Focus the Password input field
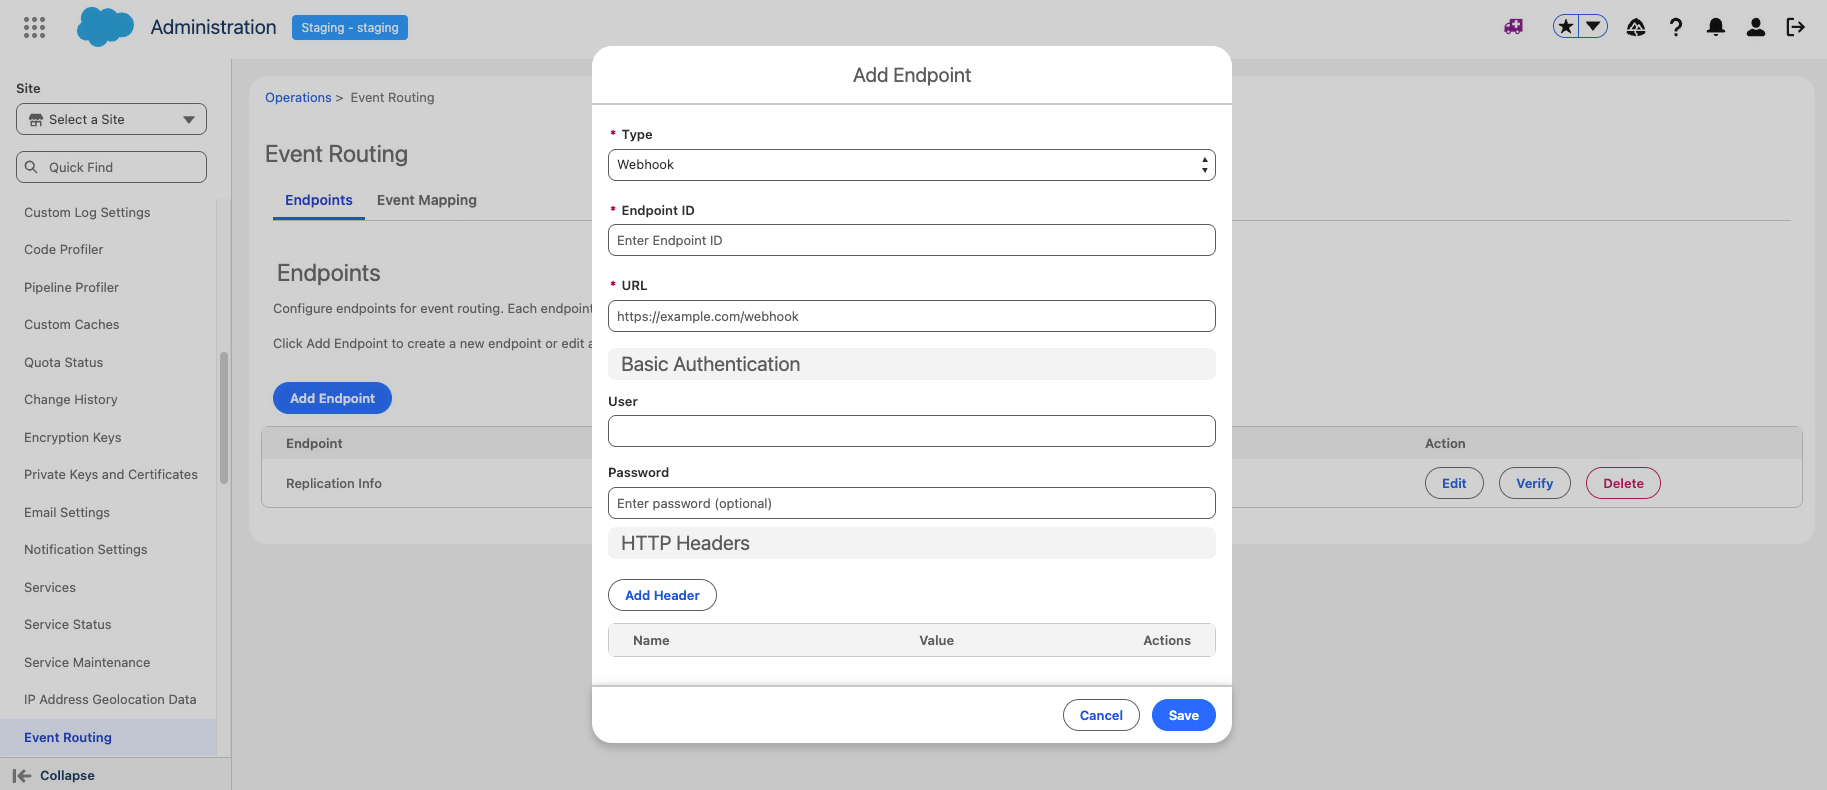The height and width of the screenshot is (790, 1827). [x=912, y=503]
